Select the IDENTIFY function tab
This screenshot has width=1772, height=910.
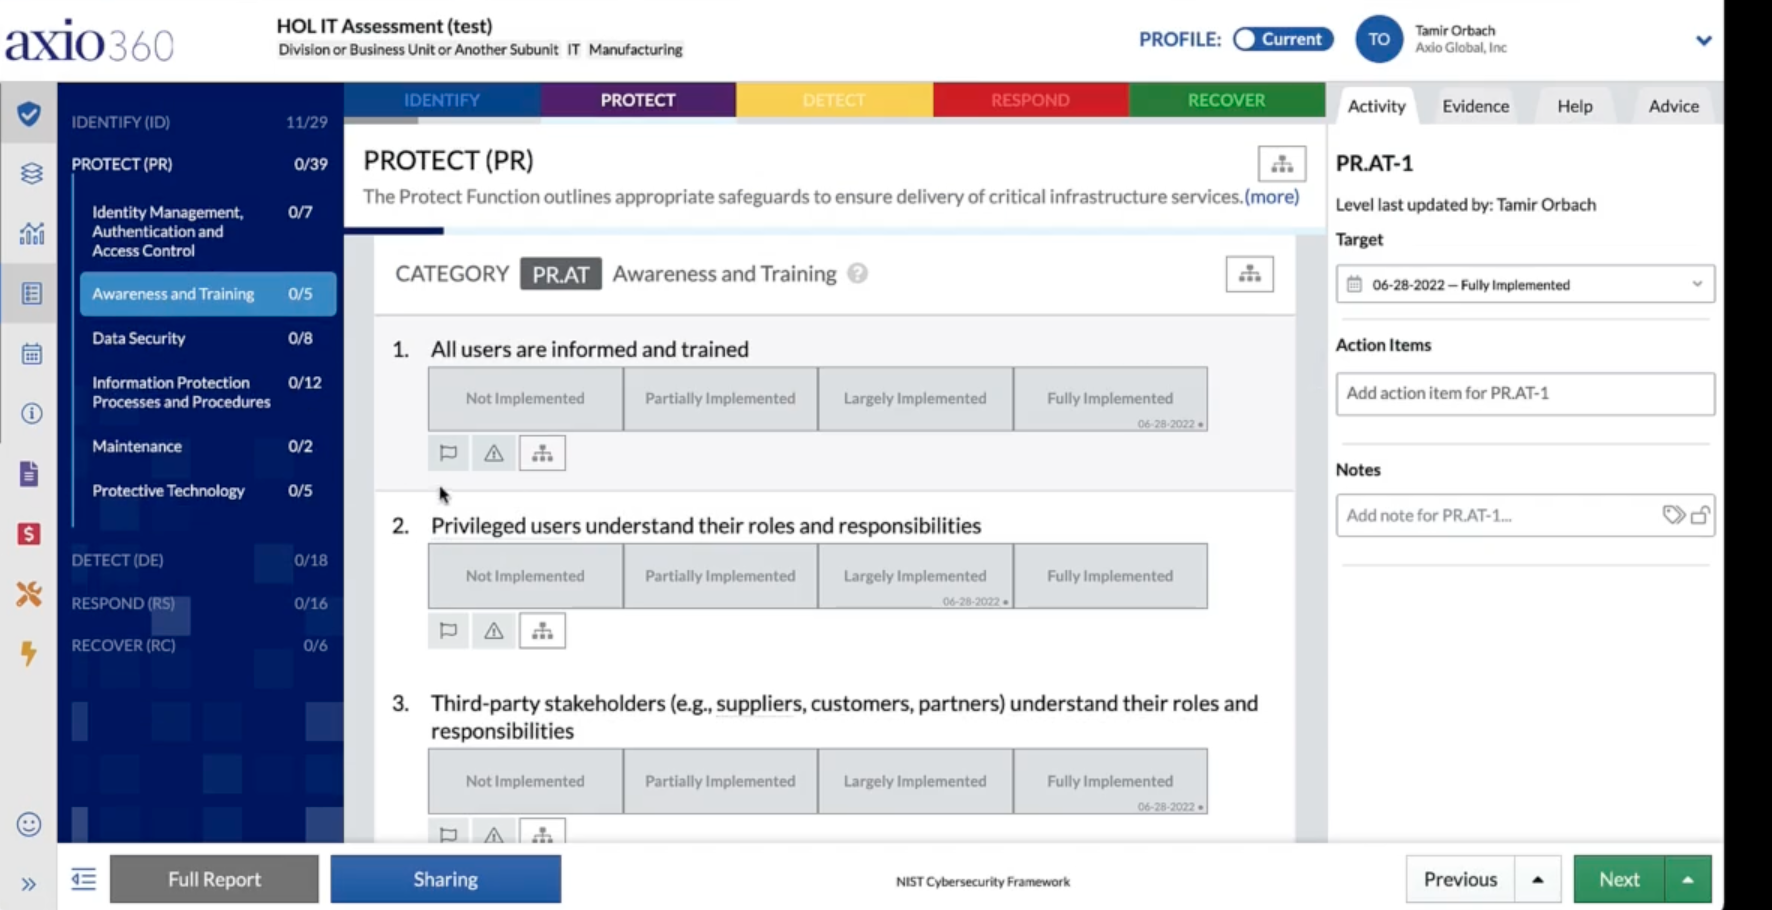[x=442, y=100]
